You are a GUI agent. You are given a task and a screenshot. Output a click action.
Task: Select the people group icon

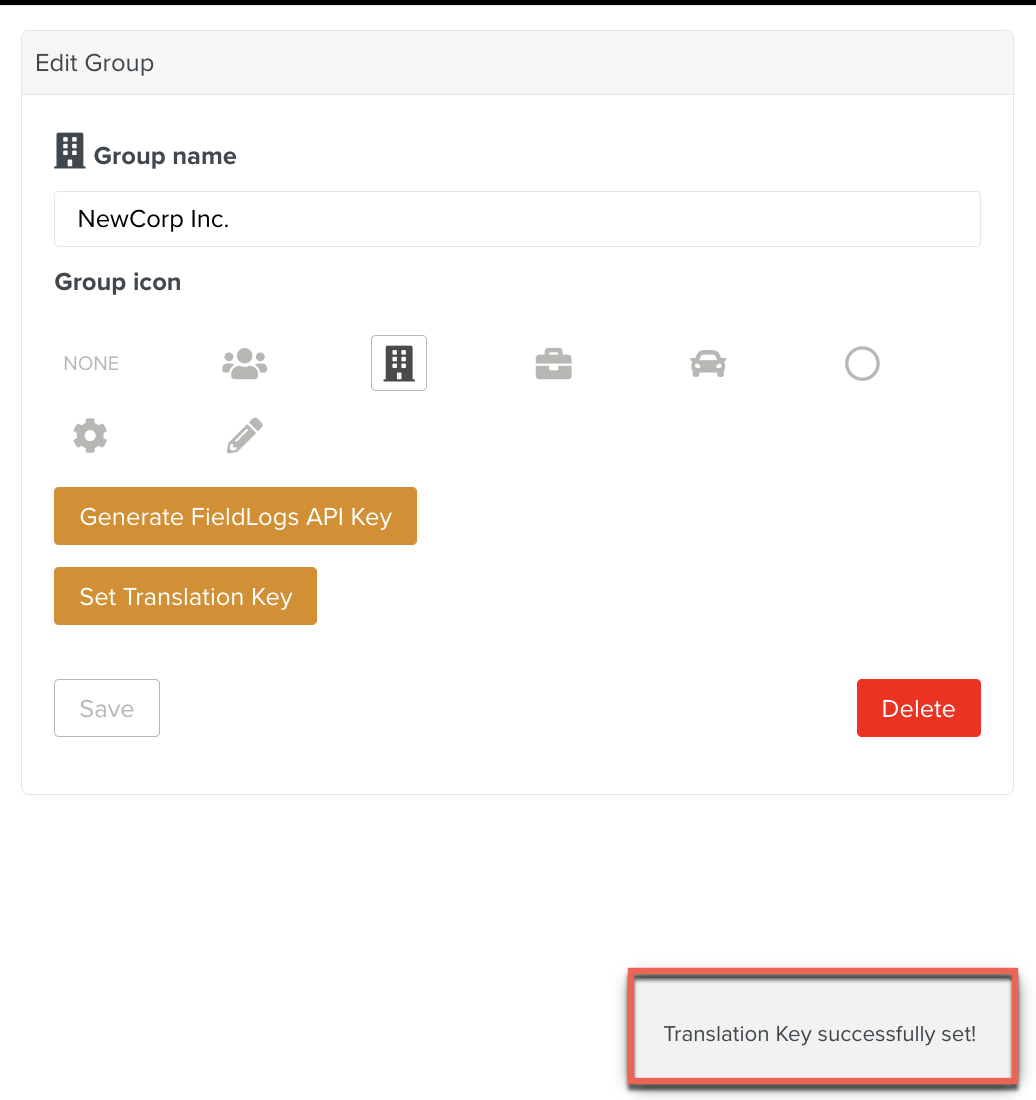click(244, 364)
